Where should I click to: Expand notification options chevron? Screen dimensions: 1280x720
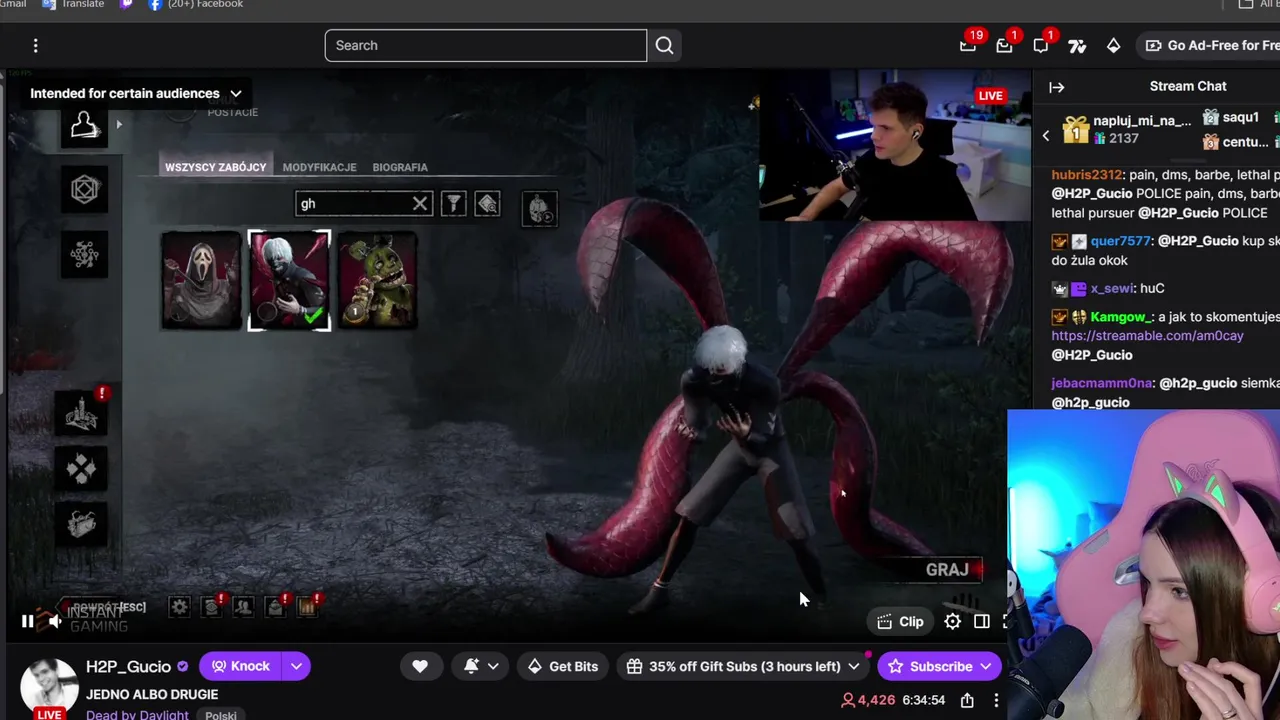pos(493,666)
